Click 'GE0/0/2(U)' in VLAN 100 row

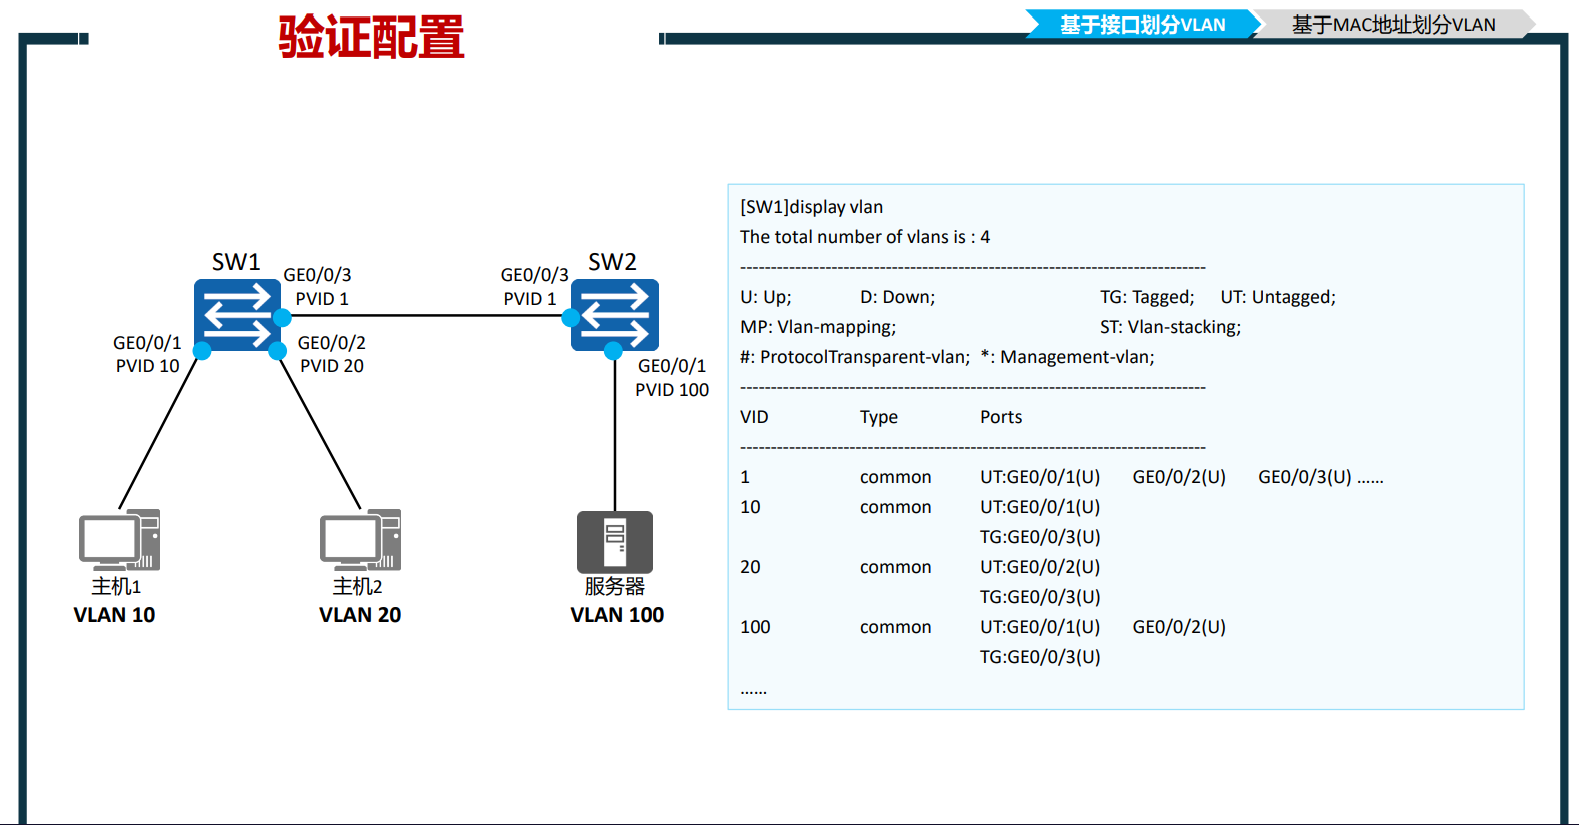[1179, 627]
